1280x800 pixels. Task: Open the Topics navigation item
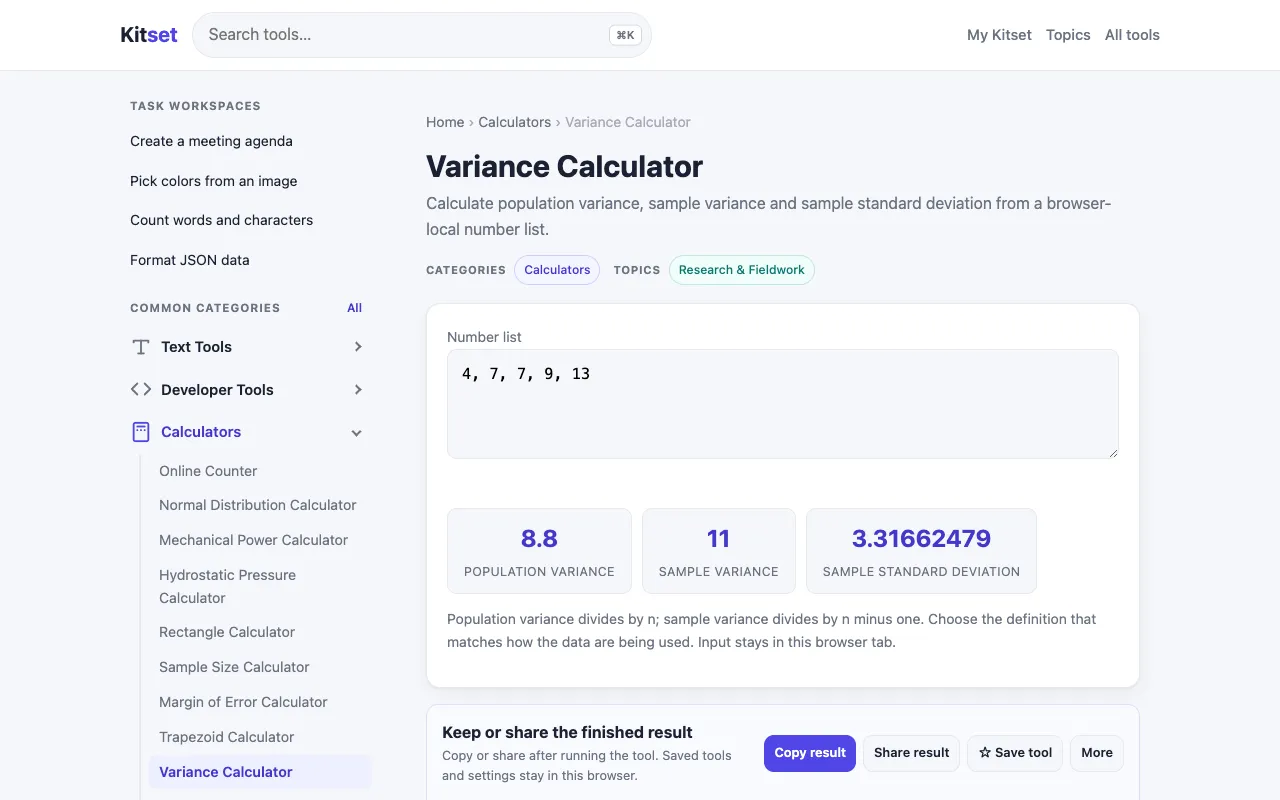pyautogui.click(x=1068, y=35)
